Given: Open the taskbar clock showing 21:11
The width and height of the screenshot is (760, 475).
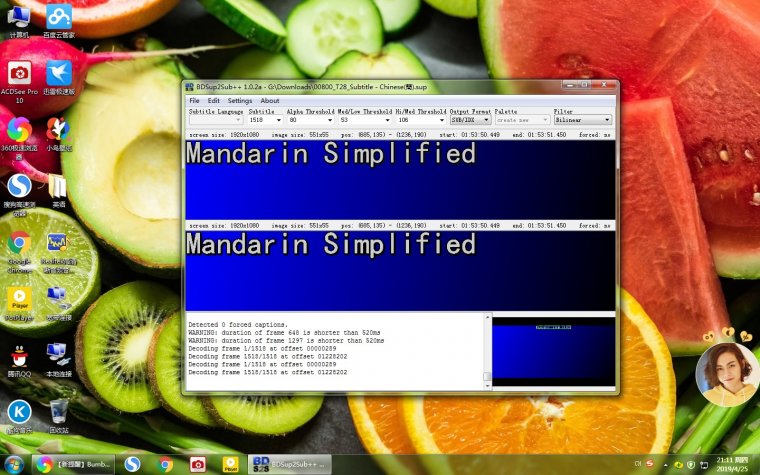Looking at the screenshot, I should tap(732, 464).
